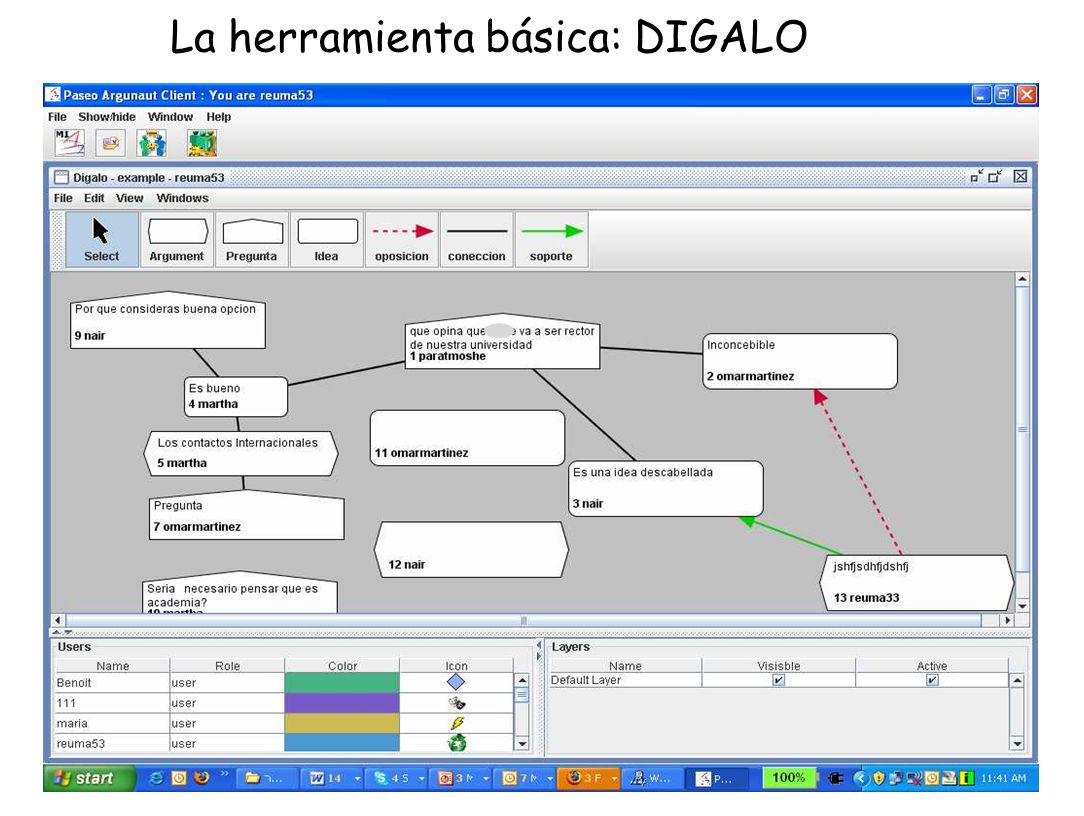Pick the coneccion black line tool
1084x816 pixels.
[476, 239]
